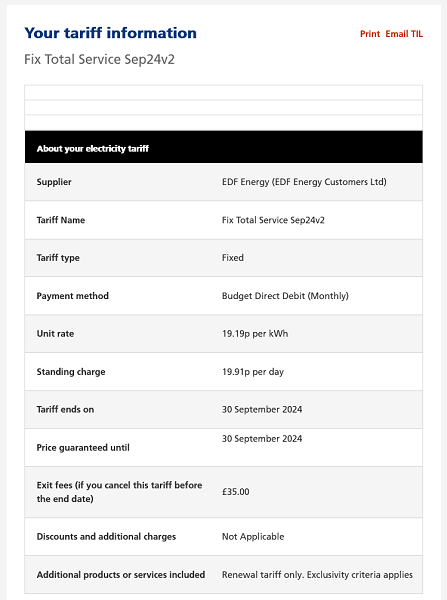
Task: Click the Payment method label
Action: point(73,296)
